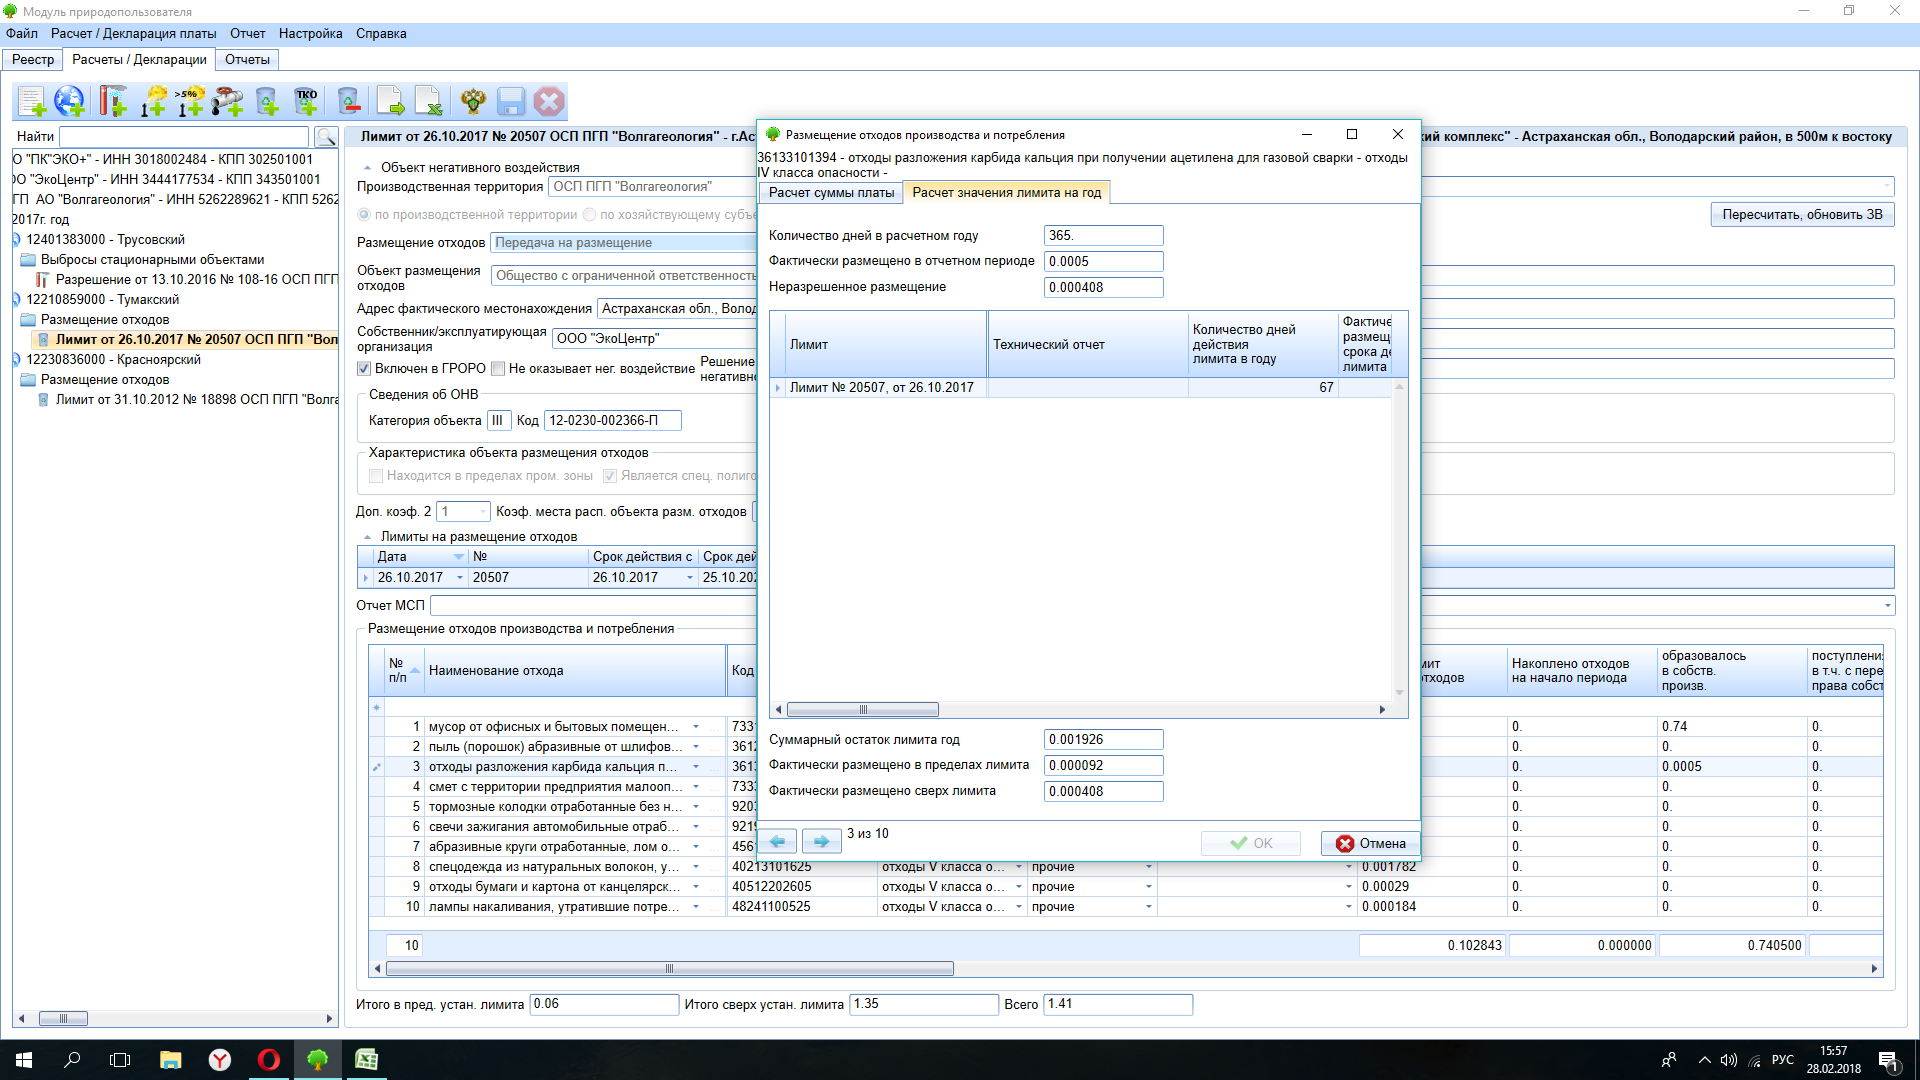
Task: Click the dialog's horizontal scrollbar thumb
Action: [862, 710]
